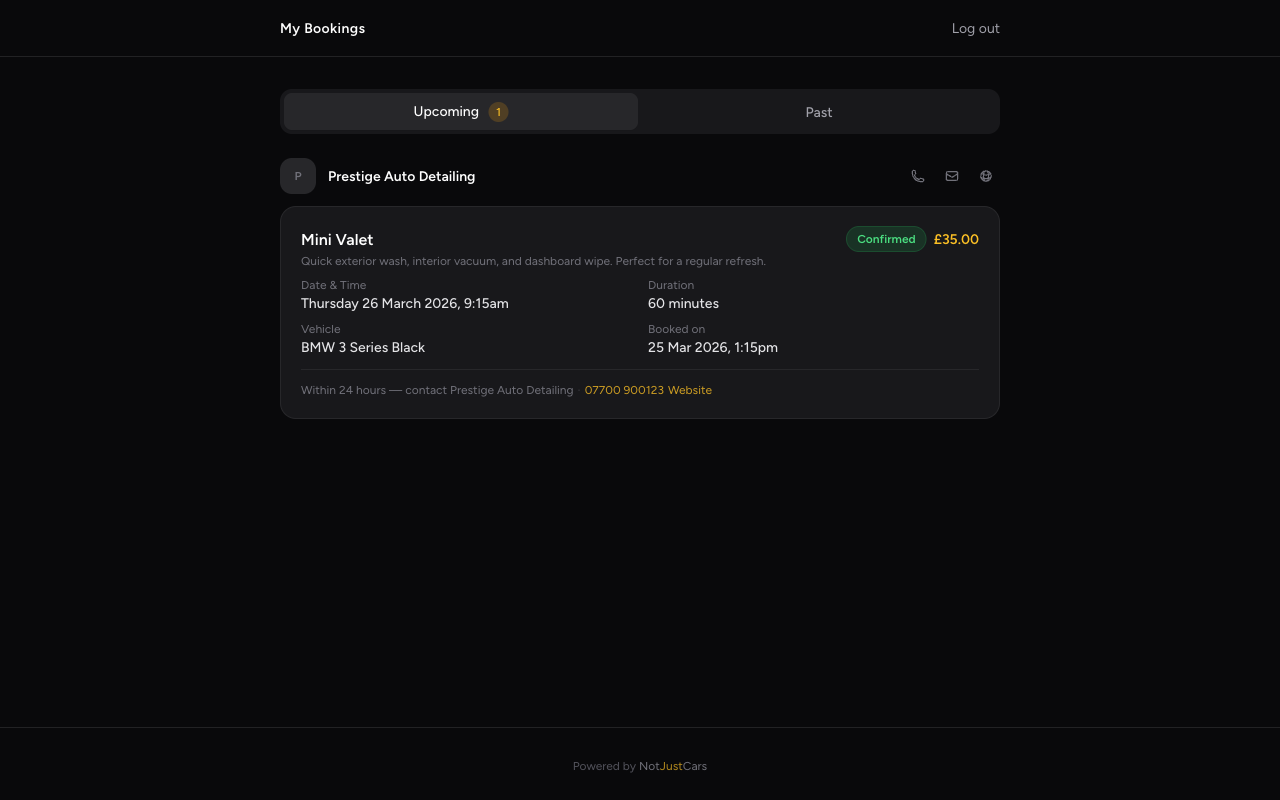
Task: Click the Prestige Auto Detailing business name
Action: tap(401, 176)
